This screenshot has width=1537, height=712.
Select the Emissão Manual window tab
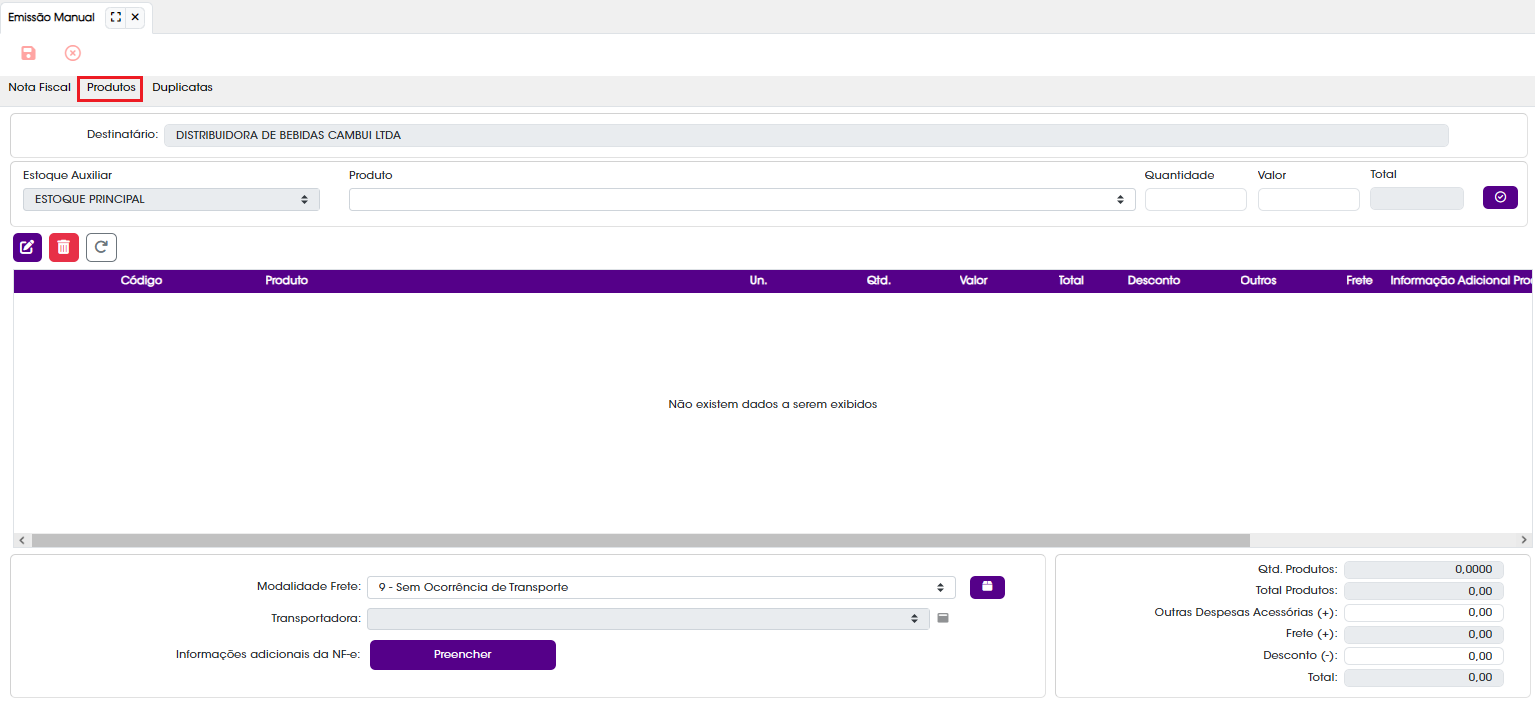pos(51,17)
